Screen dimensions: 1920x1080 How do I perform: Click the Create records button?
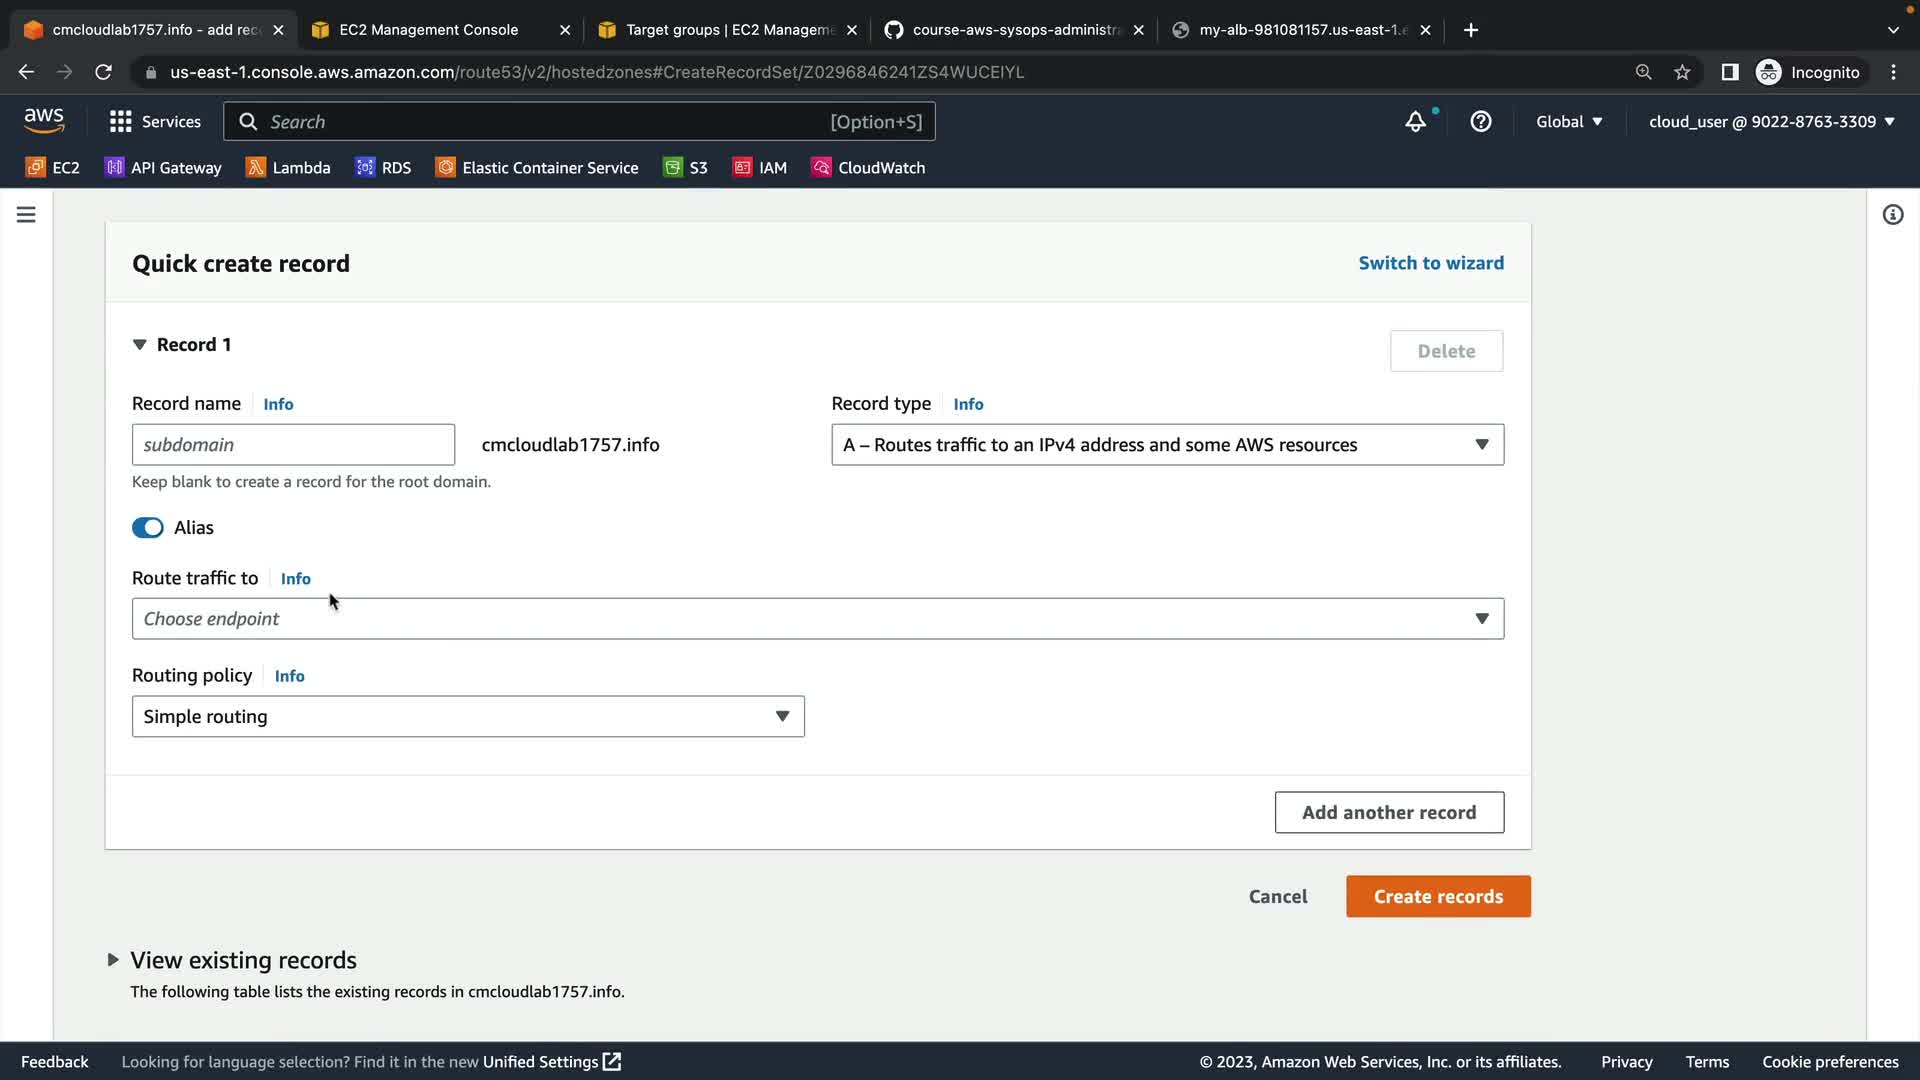[x=1437, y=897]
